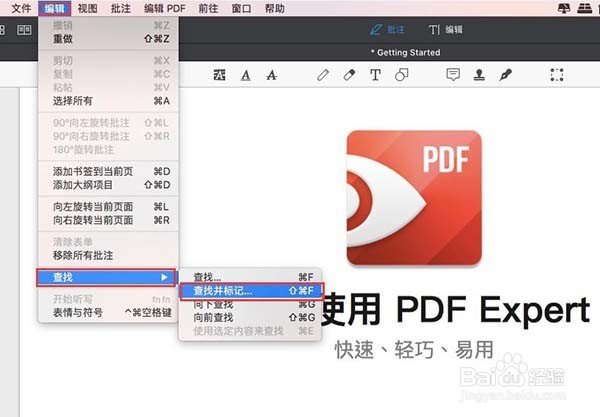Switch to two-page view icon
Viewport: 600px width, 417px height.
point(24,30)
